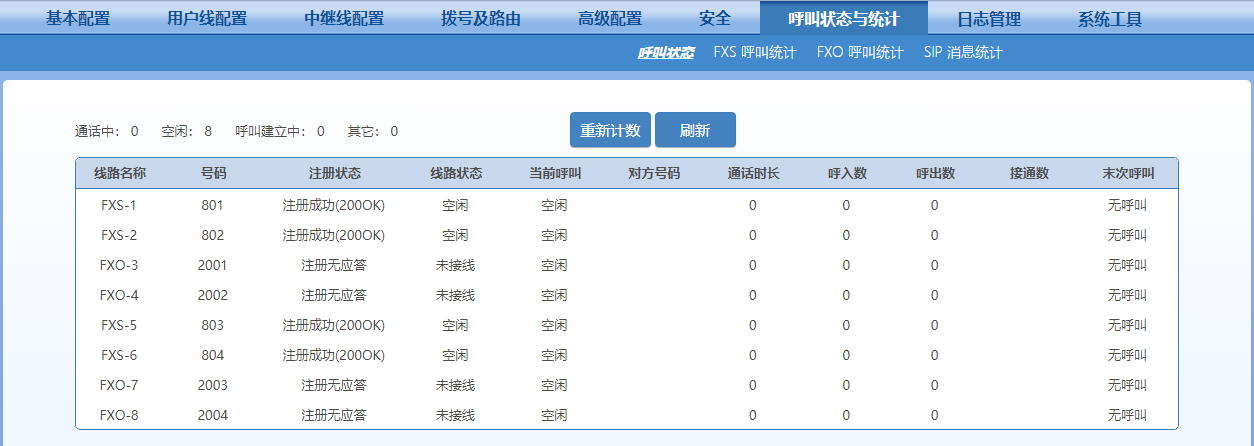Switch to 用户线配置 tab
Image resolution: width=1254 pixels, height=446 pixels.
[x=207, y=19]
